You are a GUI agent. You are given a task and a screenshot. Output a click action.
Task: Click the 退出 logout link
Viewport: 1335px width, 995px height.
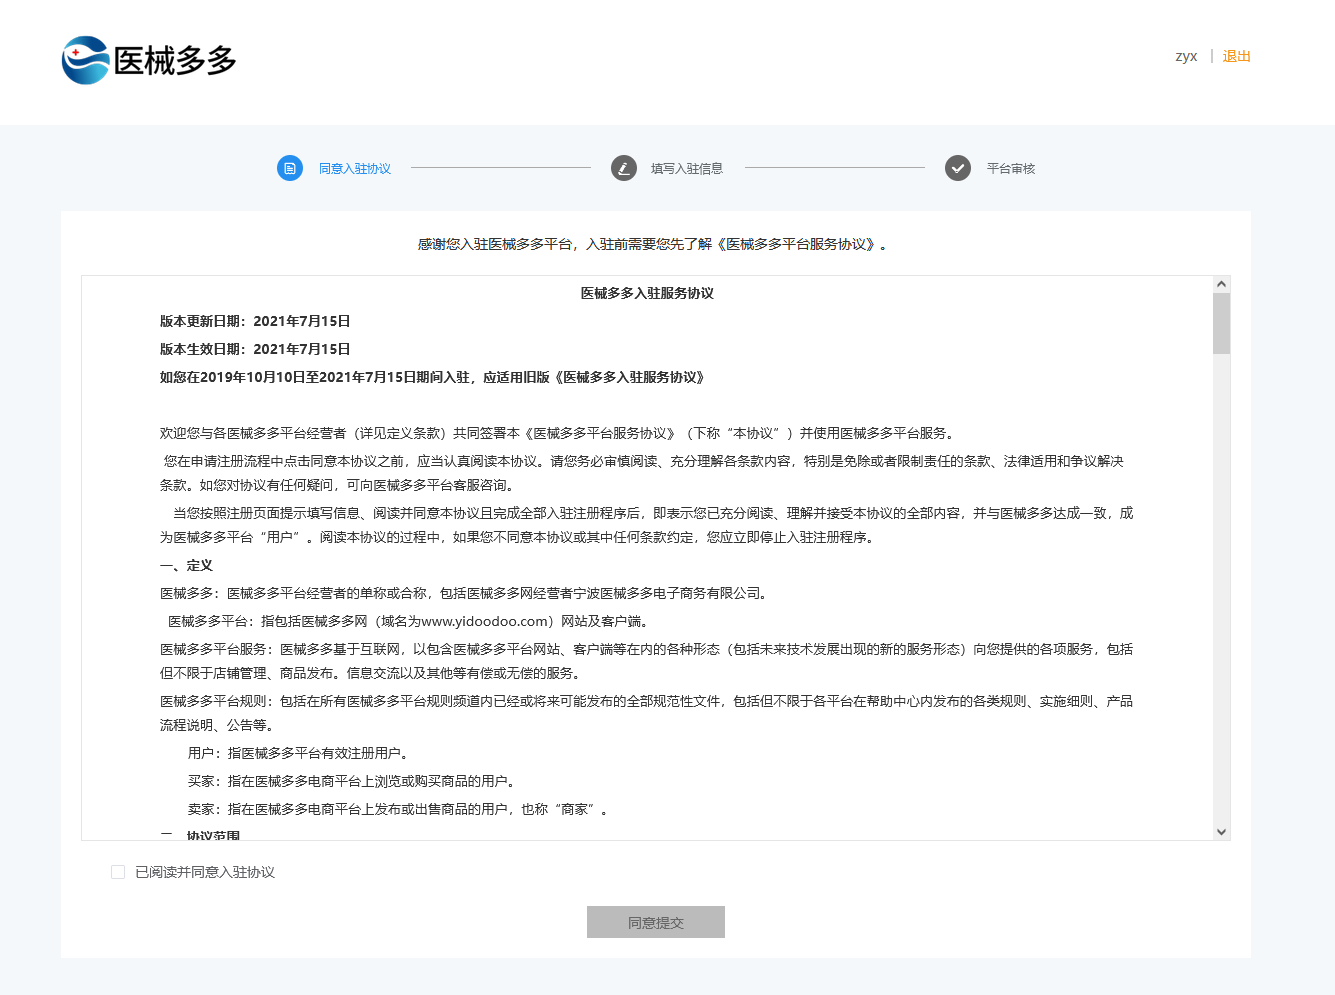[1236, 56]
